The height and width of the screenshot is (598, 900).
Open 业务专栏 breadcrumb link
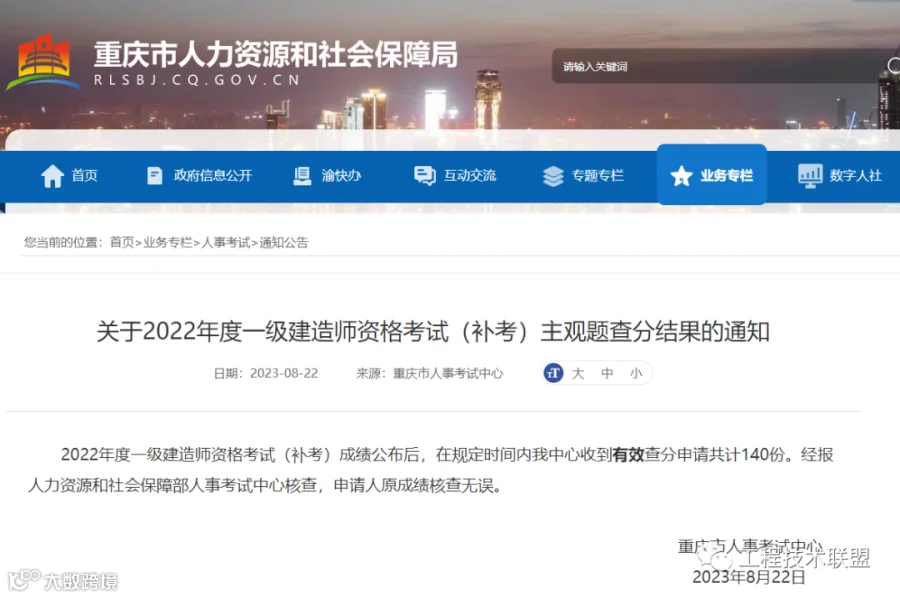[168, 242]
